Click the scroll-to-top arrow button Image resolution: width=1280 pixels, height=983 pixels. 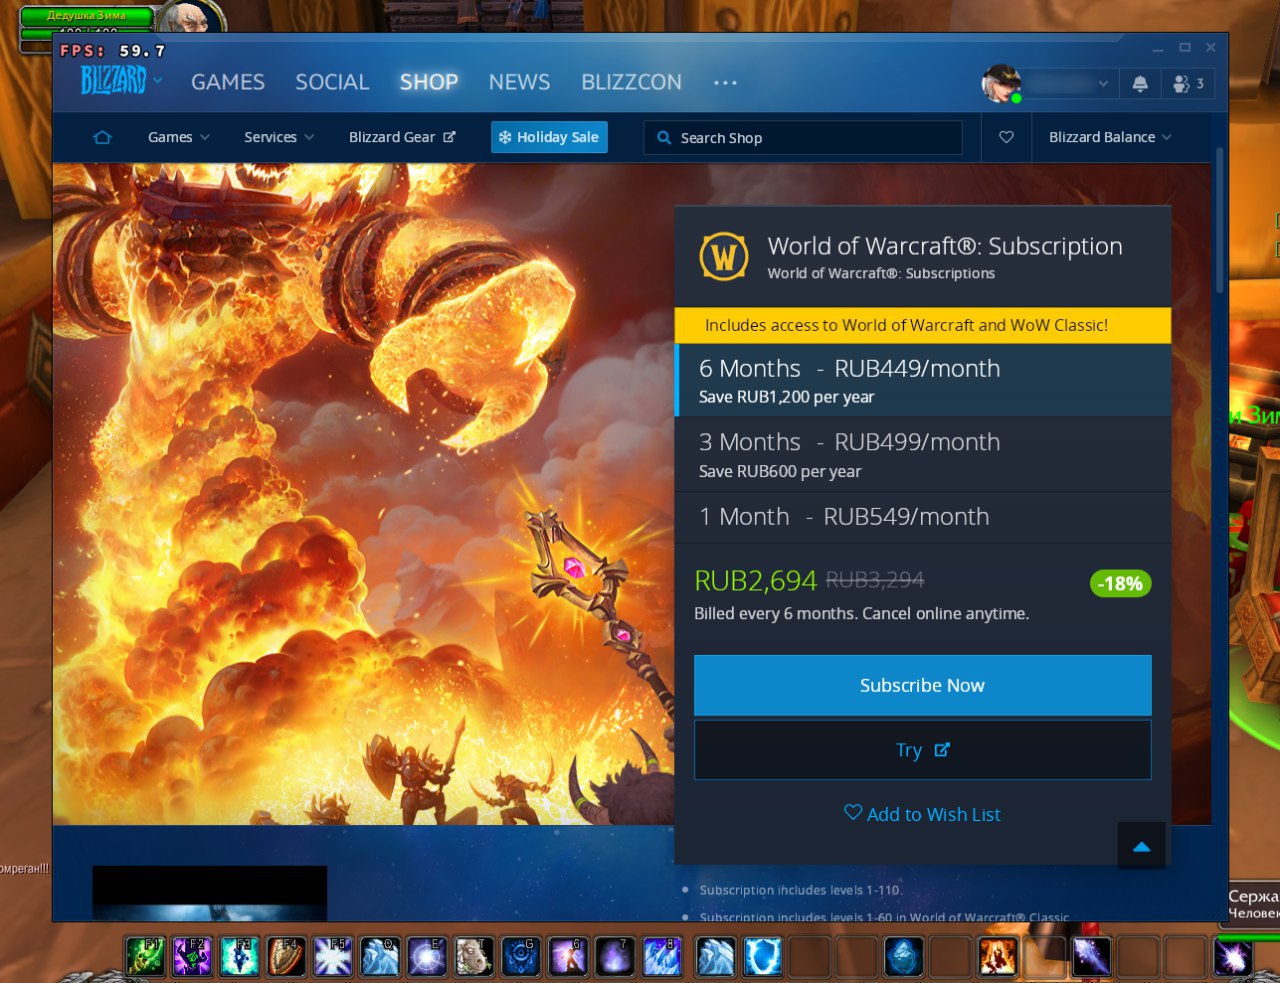pyautogui.click(x=1141, y=846)
